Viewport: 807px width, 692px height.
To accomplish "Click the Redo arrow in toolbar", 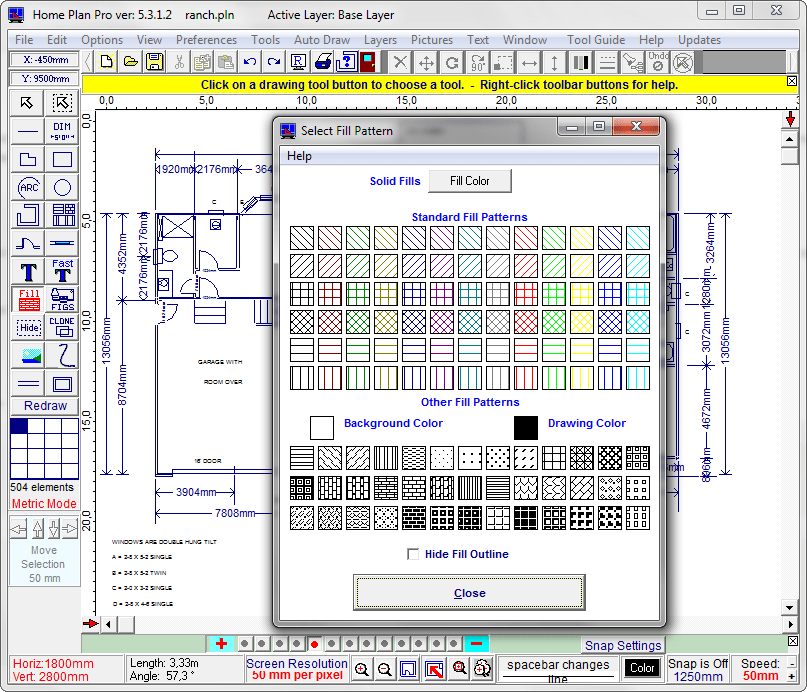I will tap(274, 62).
